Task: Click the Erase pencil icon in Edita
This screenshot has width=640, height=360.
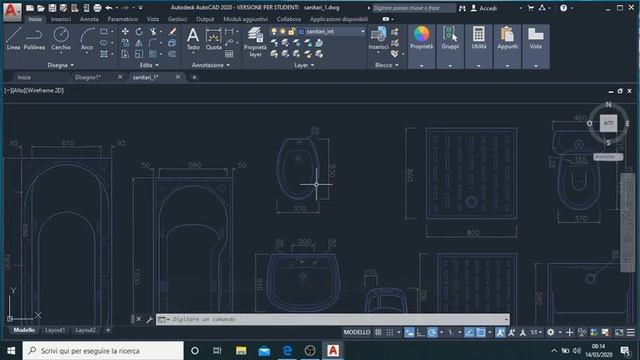Action: (x=172, y=31)
